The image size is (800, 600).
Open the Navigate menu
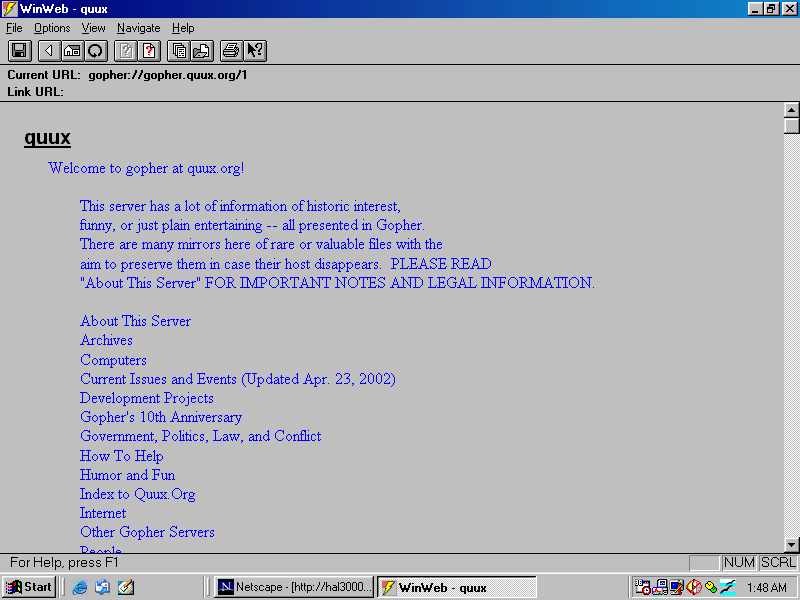[138, 28]
